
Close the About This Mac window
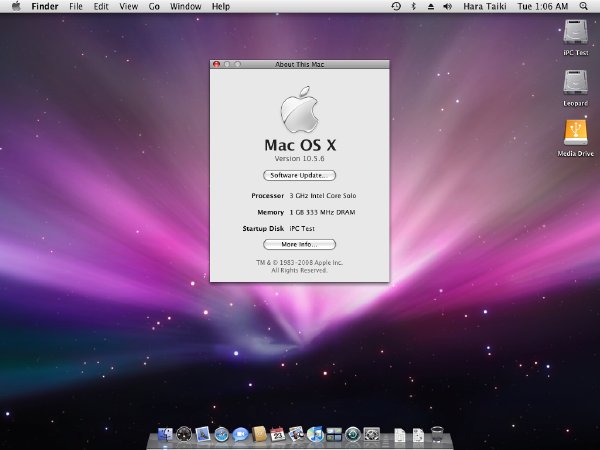pyautogui.click(x=216, y=64)
